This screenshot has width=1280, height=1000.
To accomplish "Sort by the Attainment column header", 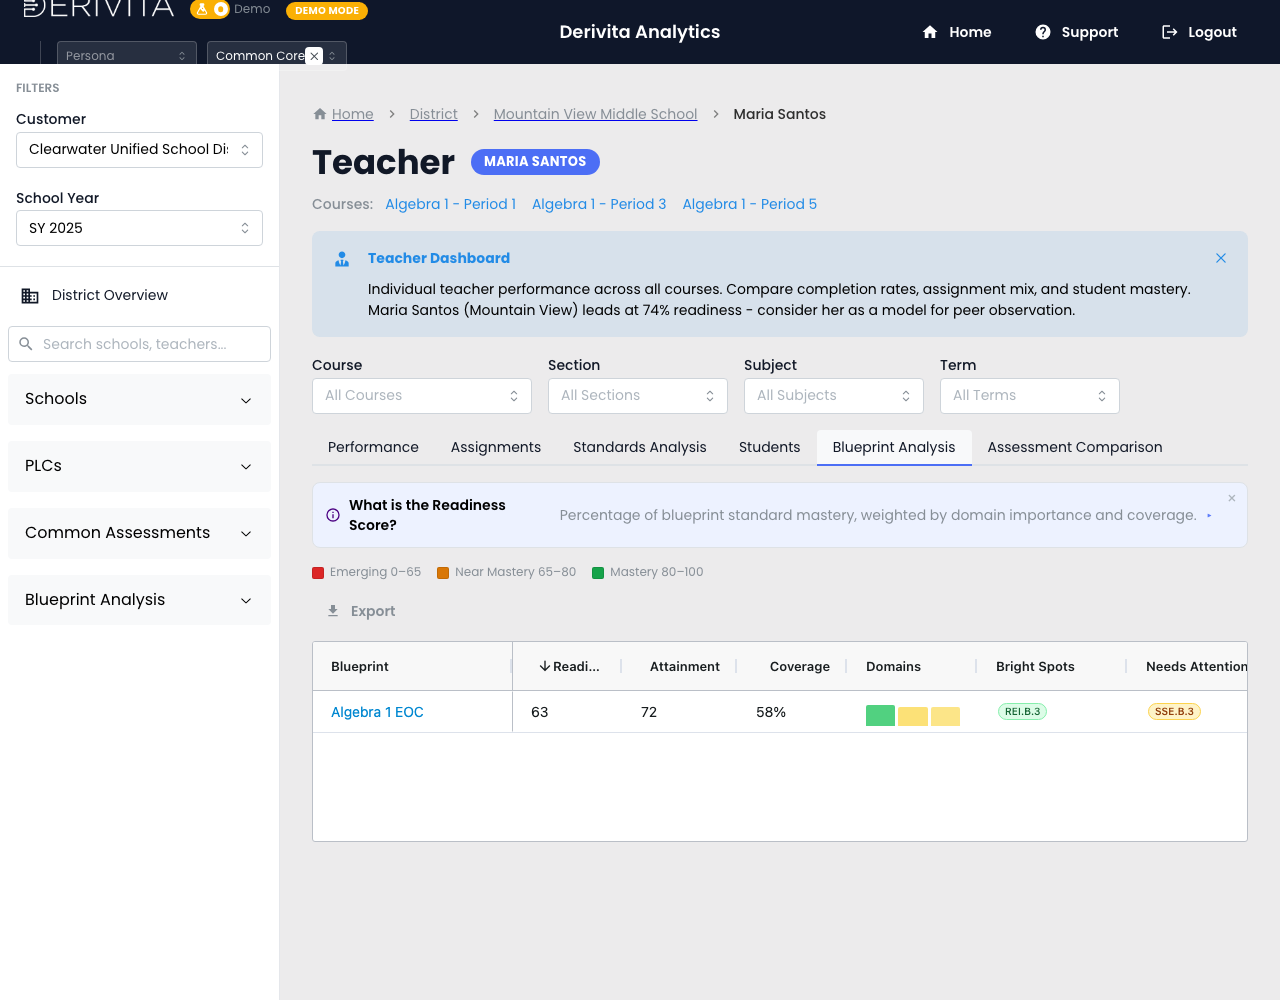I will pos(685,667).
